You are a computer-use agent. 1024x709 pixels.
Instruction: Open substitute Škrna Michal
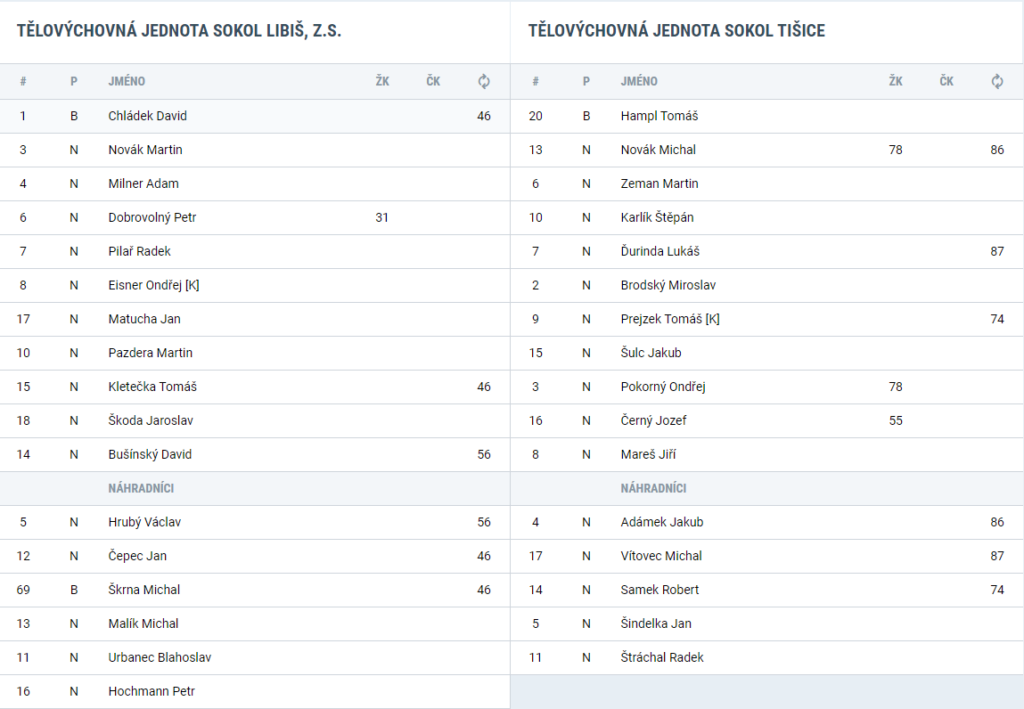(x=144, y=590)
